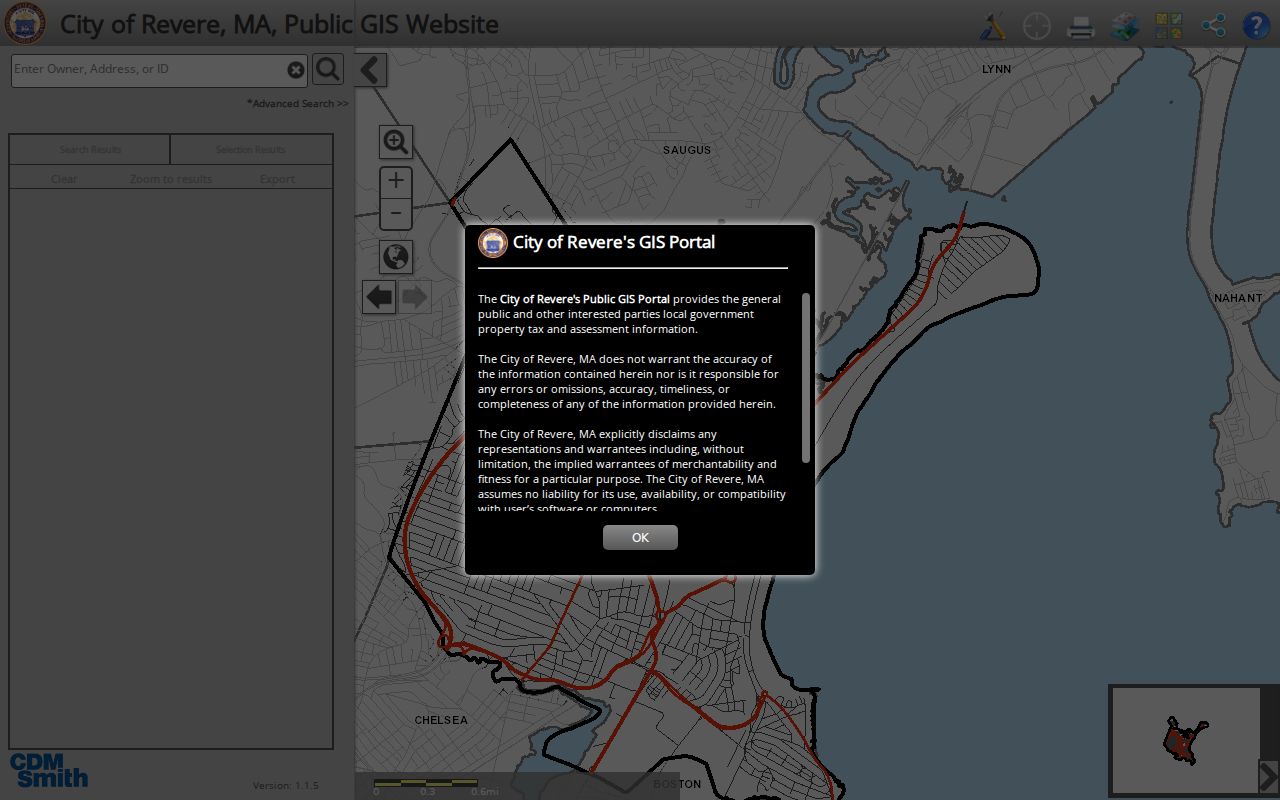Viewport: 1280px width, 800px height.
Task: Click the City of Revere seal in the header
Action: 25,24
